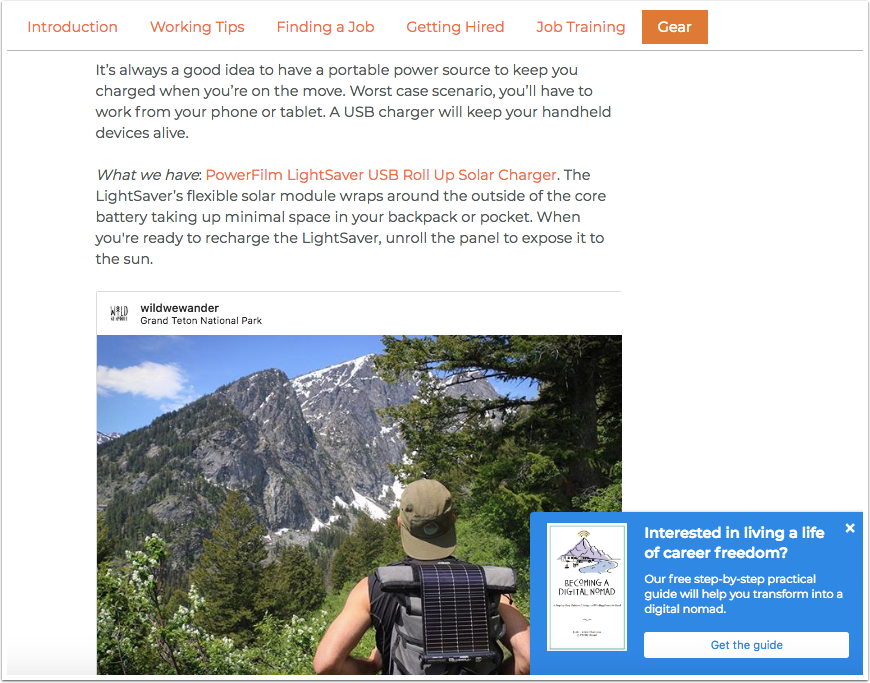Image resolution: width=870 pixels, height=683 pixels.
Task: Click the Get the guide button
Action: pos(746,645)
